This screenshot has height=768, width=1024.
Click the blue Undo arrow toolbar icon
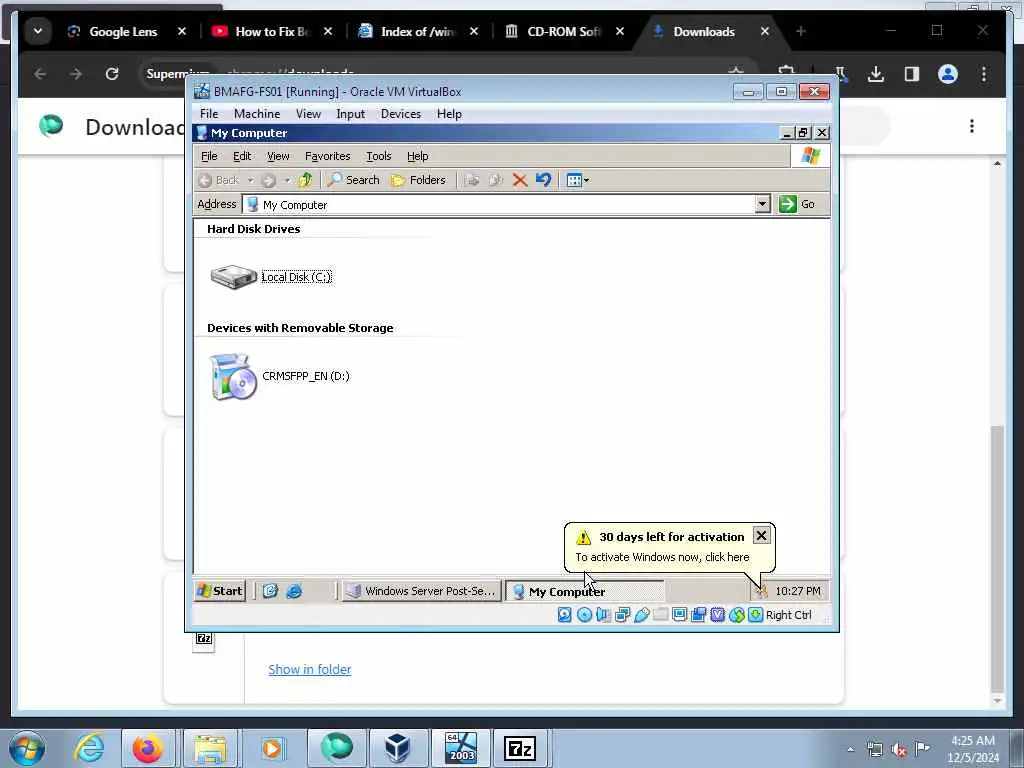(x=543, y=180)
